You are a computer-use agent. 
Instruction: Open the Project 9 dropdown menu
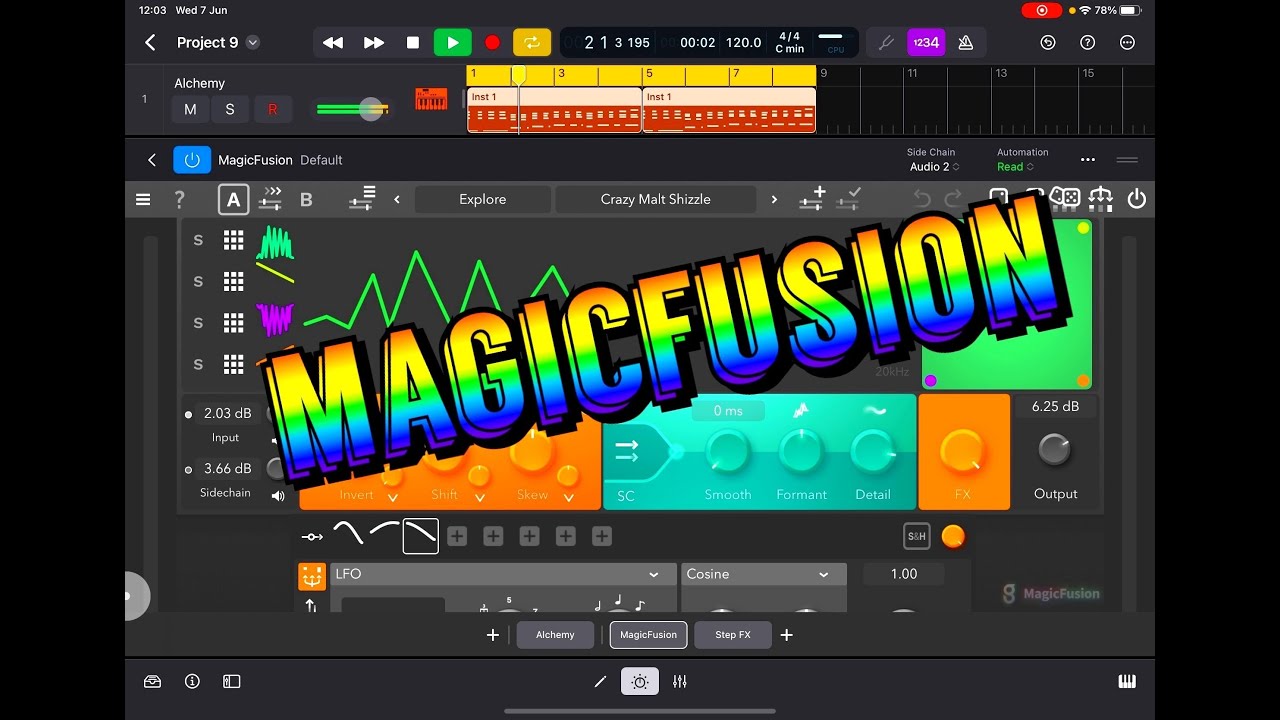pos(253,42)
